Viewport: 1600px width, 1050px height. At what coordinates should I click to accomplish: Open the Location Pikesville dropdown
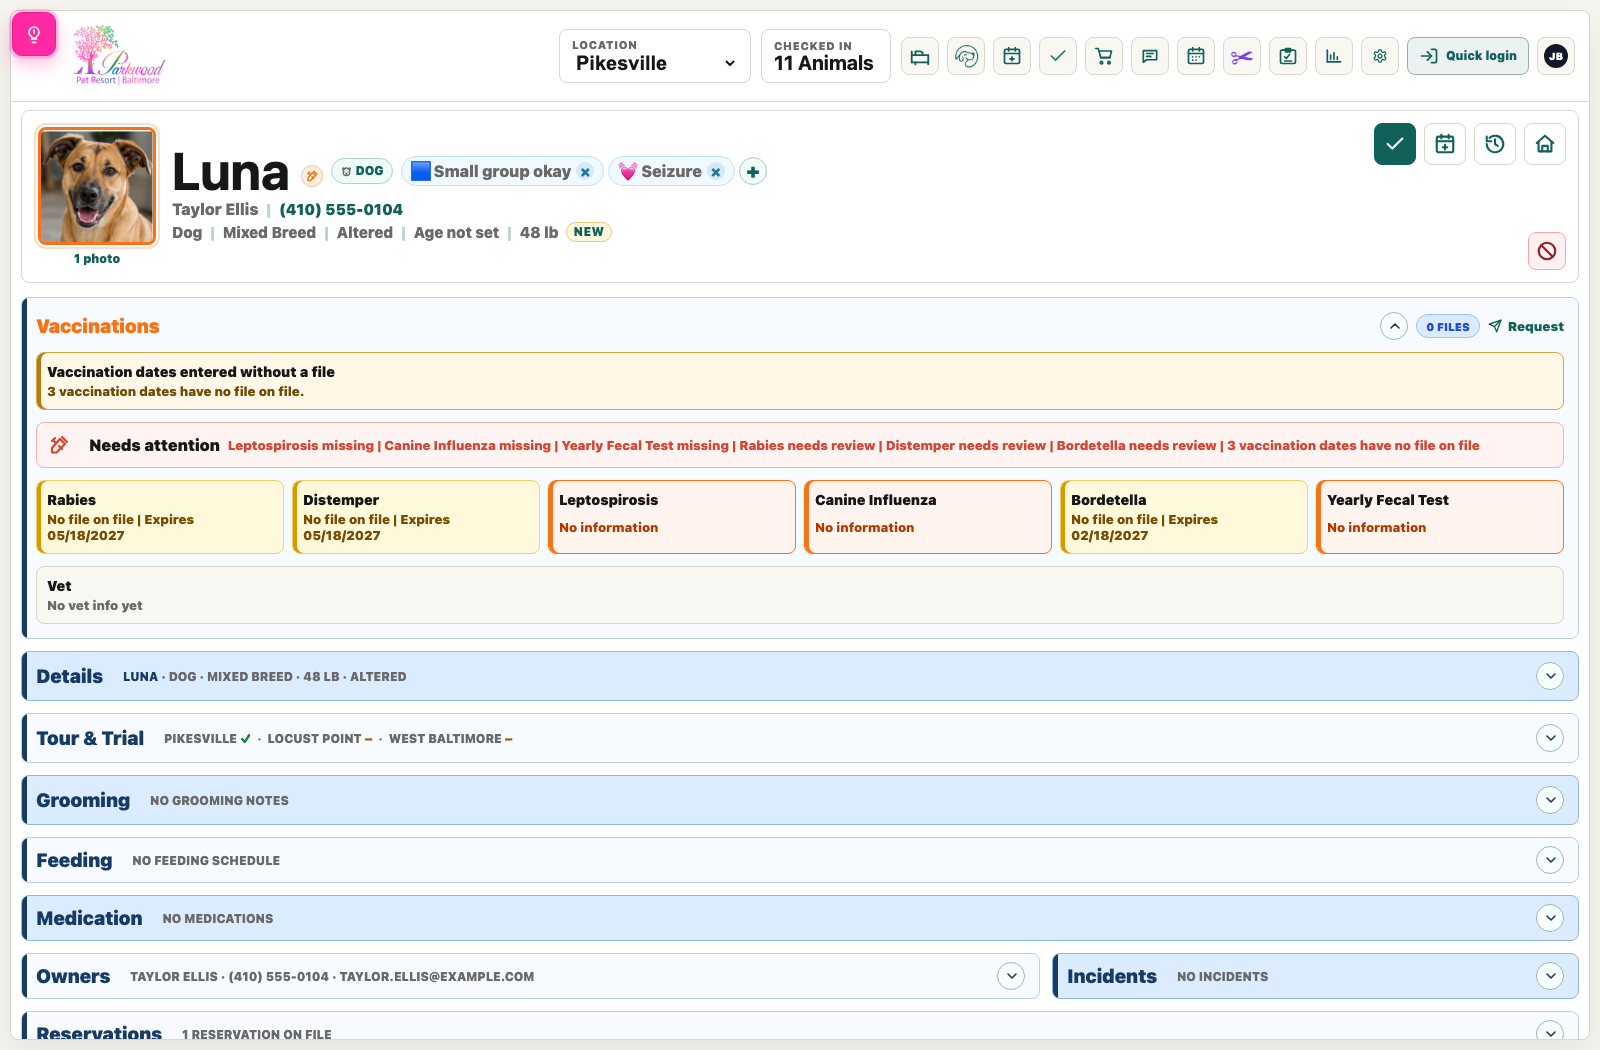click(x=655, y=56)
